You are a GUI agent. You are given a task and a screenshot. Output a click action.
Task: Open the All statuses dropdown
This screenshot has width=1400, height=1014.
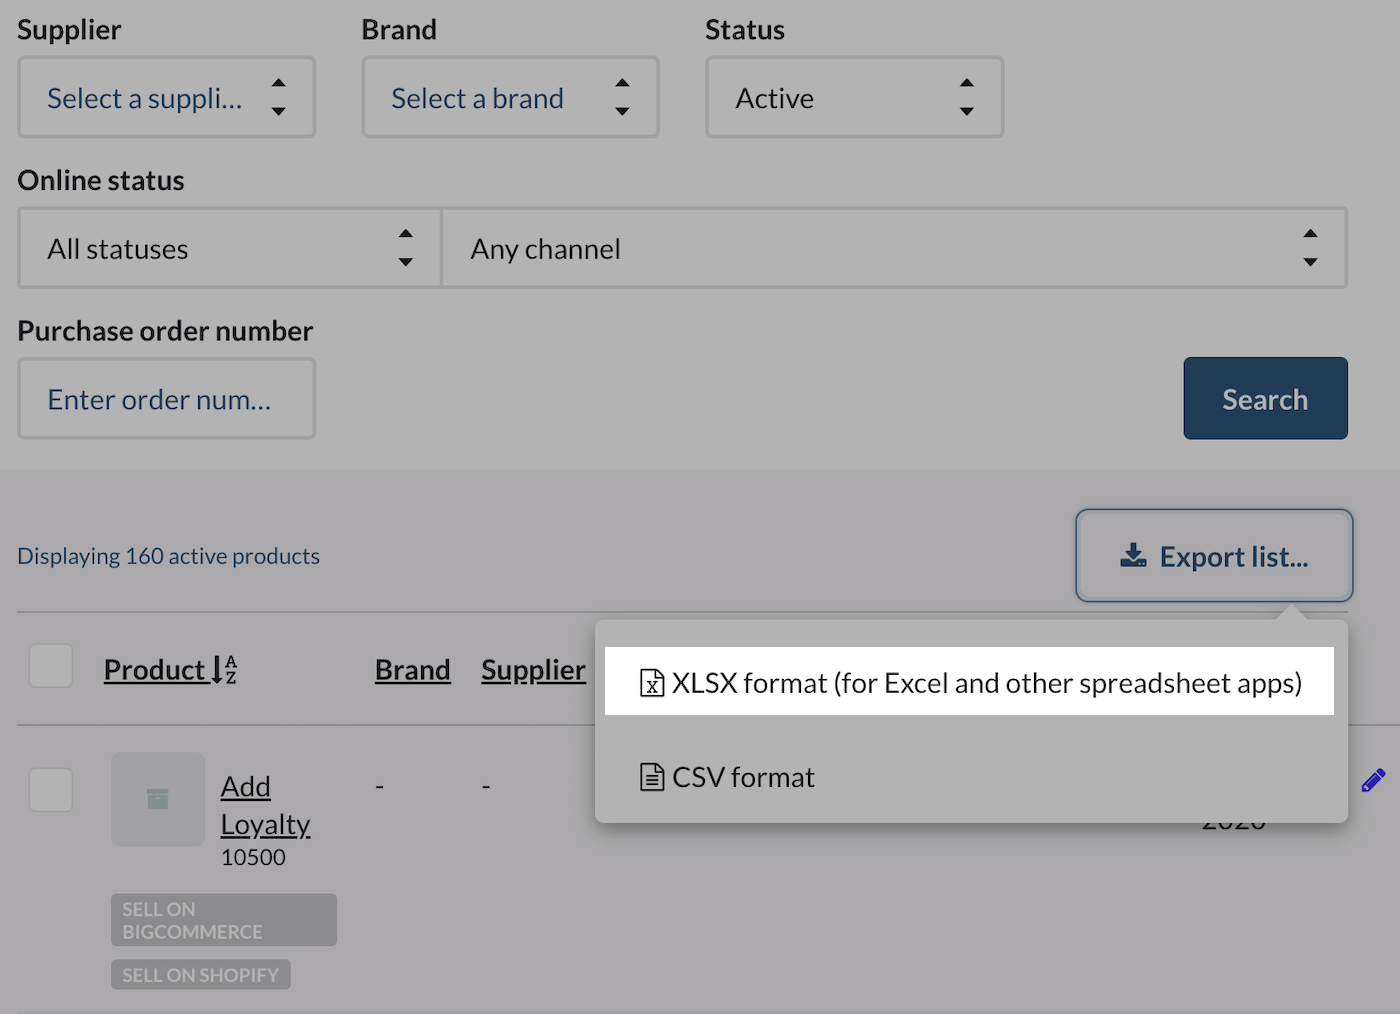point(230,248)
